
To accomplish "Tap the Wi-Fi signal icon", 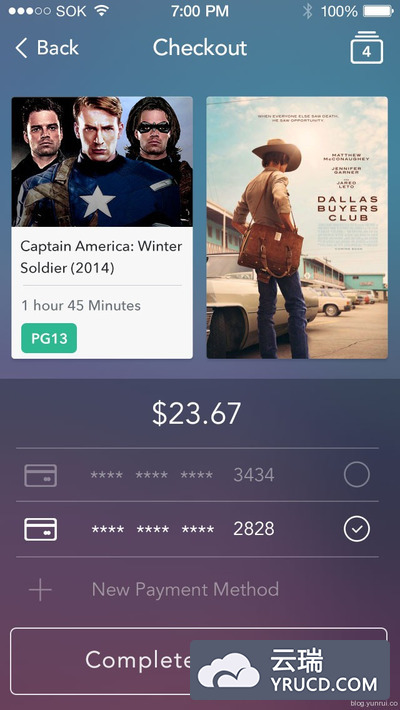I will coord(102,11).
